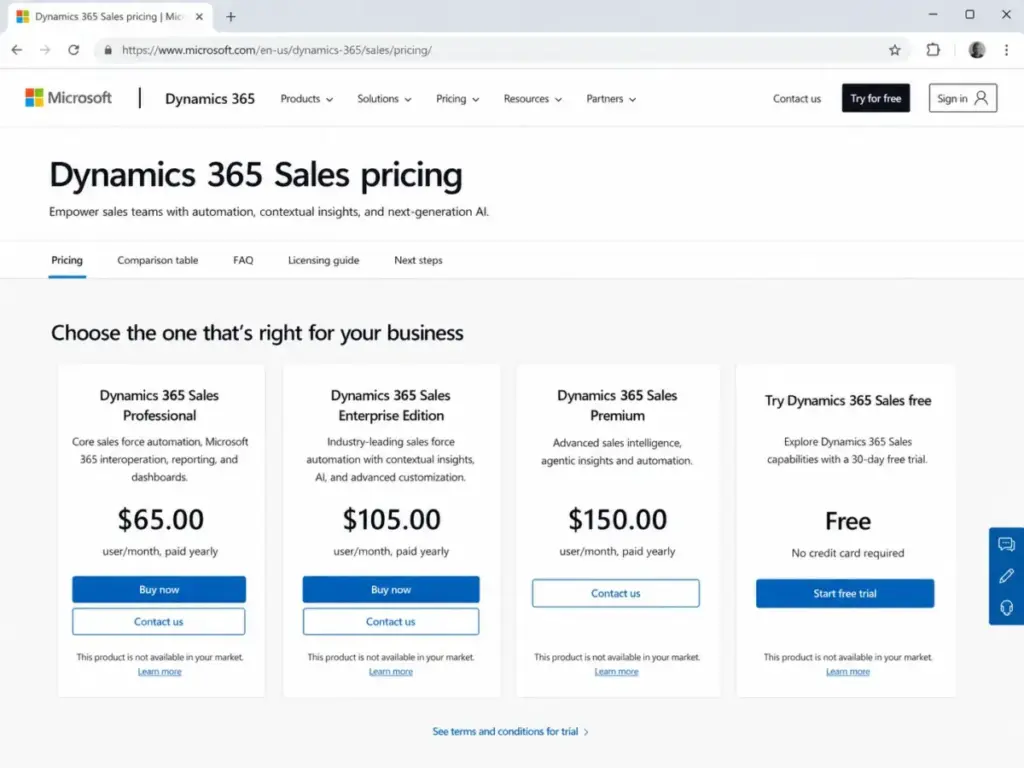The image size is (1024, 768).
Task: Click the Dynamics 365 Sales Premium title
Action: (617, 405)
